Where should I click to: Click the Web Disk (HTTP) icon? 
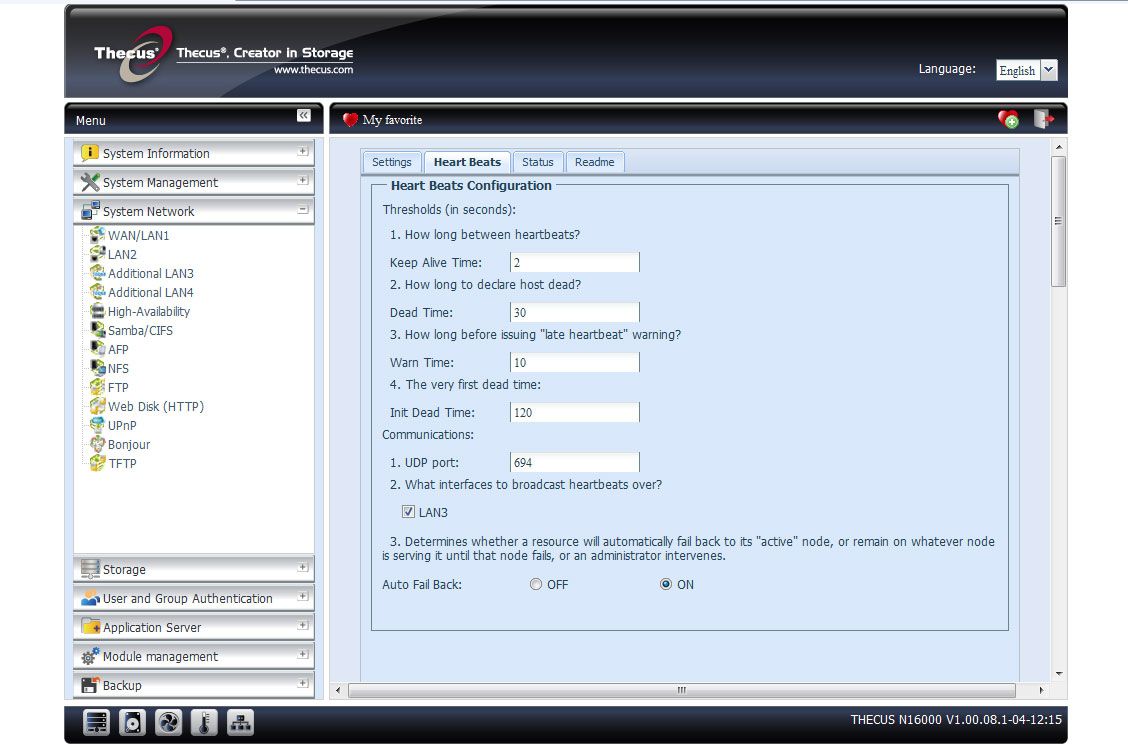(x=97, y=406)
